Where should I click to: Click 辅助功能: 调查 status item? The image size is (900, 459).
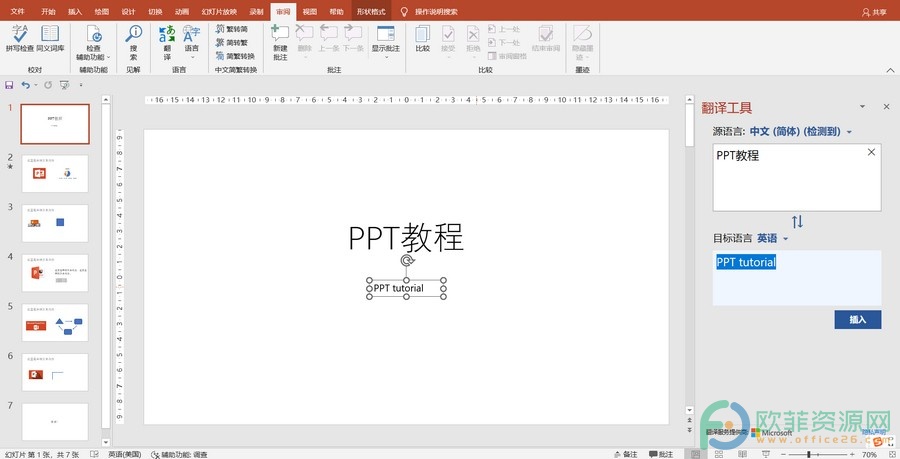click(x=179, y=454)
